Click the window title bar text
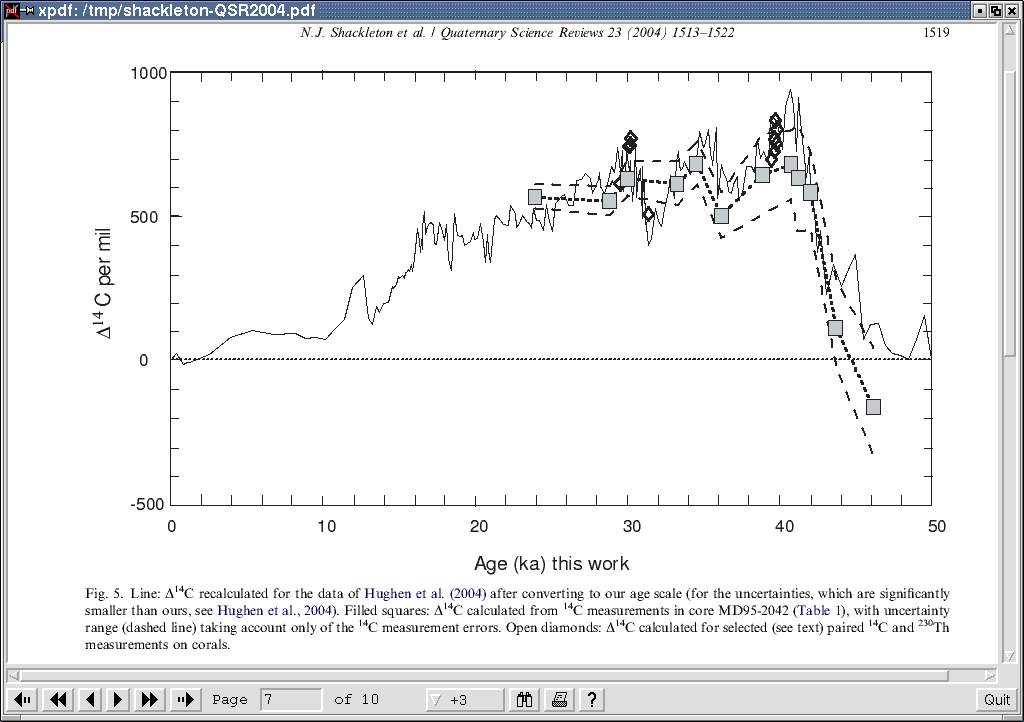The image size is (1024, 722). (176, 10)
